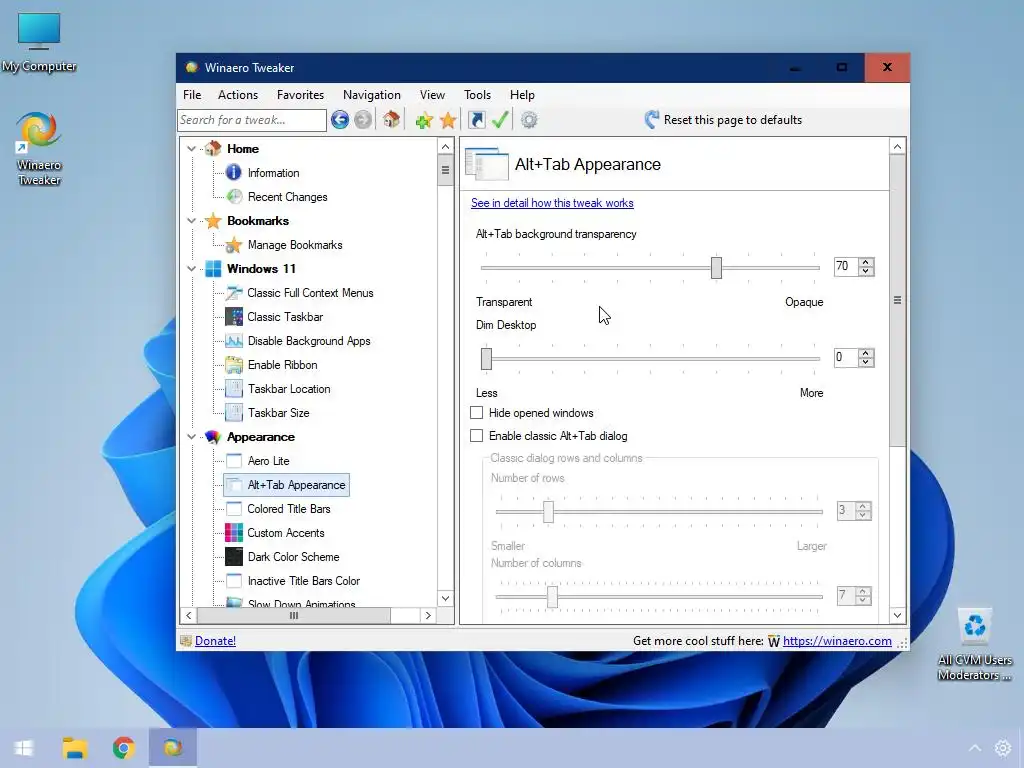This screenshot has height=768, width=1024.
Task: Increase transparency value with up spinner
Action: [866, 263]
